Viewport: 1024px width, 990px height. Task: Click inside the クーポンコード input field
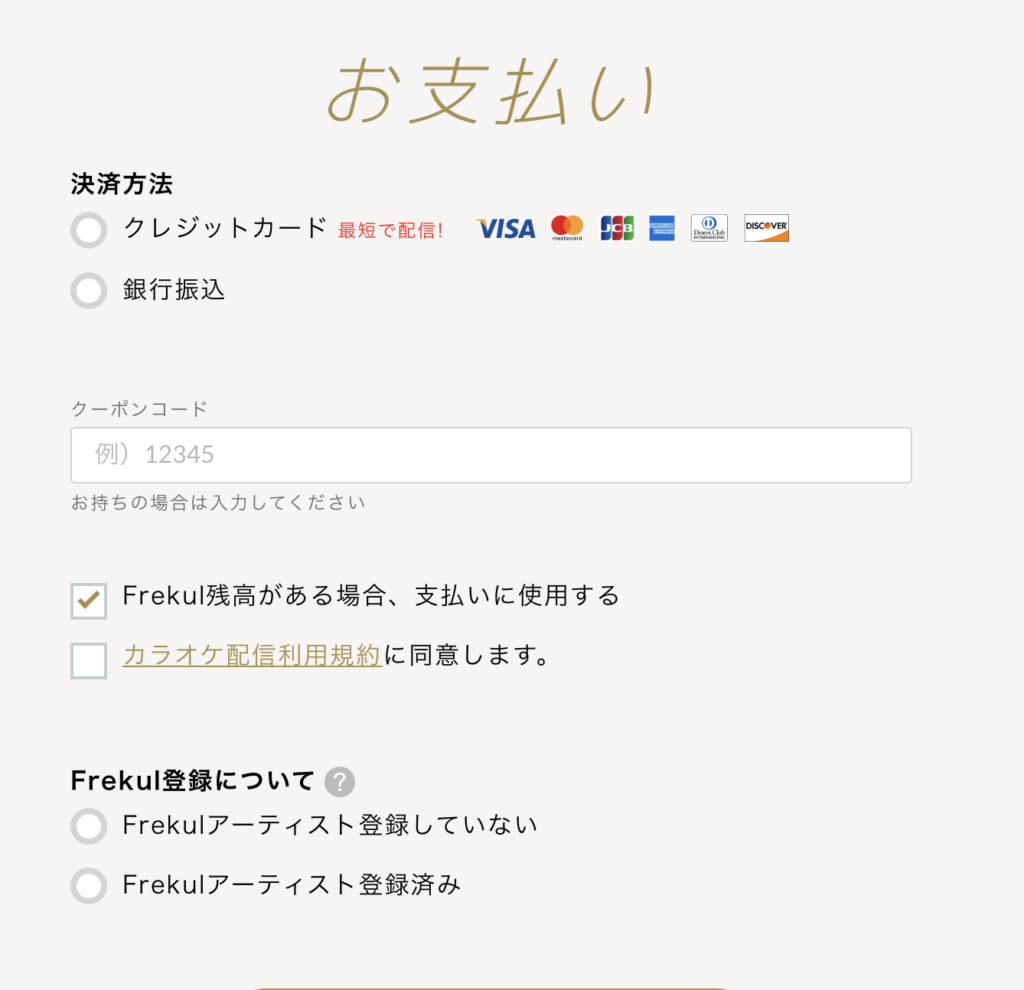pyautogui.click(x=490, y=455)
